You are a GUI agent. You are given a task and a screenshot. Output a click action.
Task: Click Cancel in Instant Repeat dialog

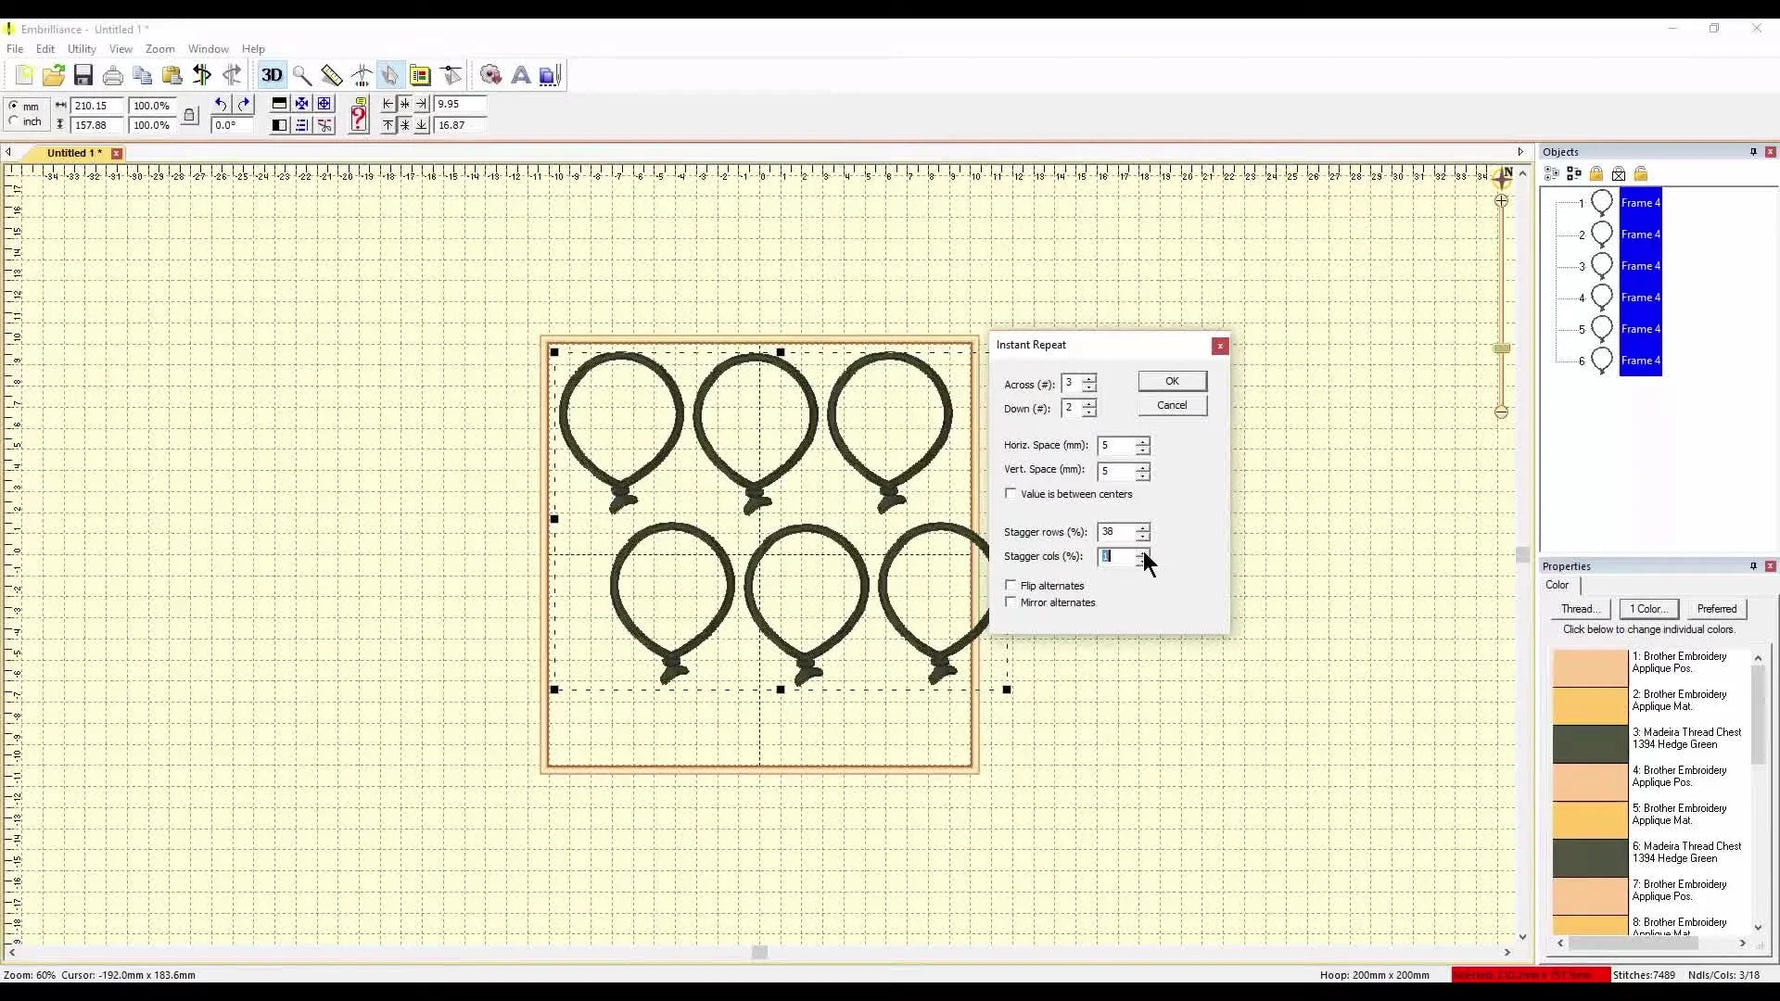pos(1172,405)
